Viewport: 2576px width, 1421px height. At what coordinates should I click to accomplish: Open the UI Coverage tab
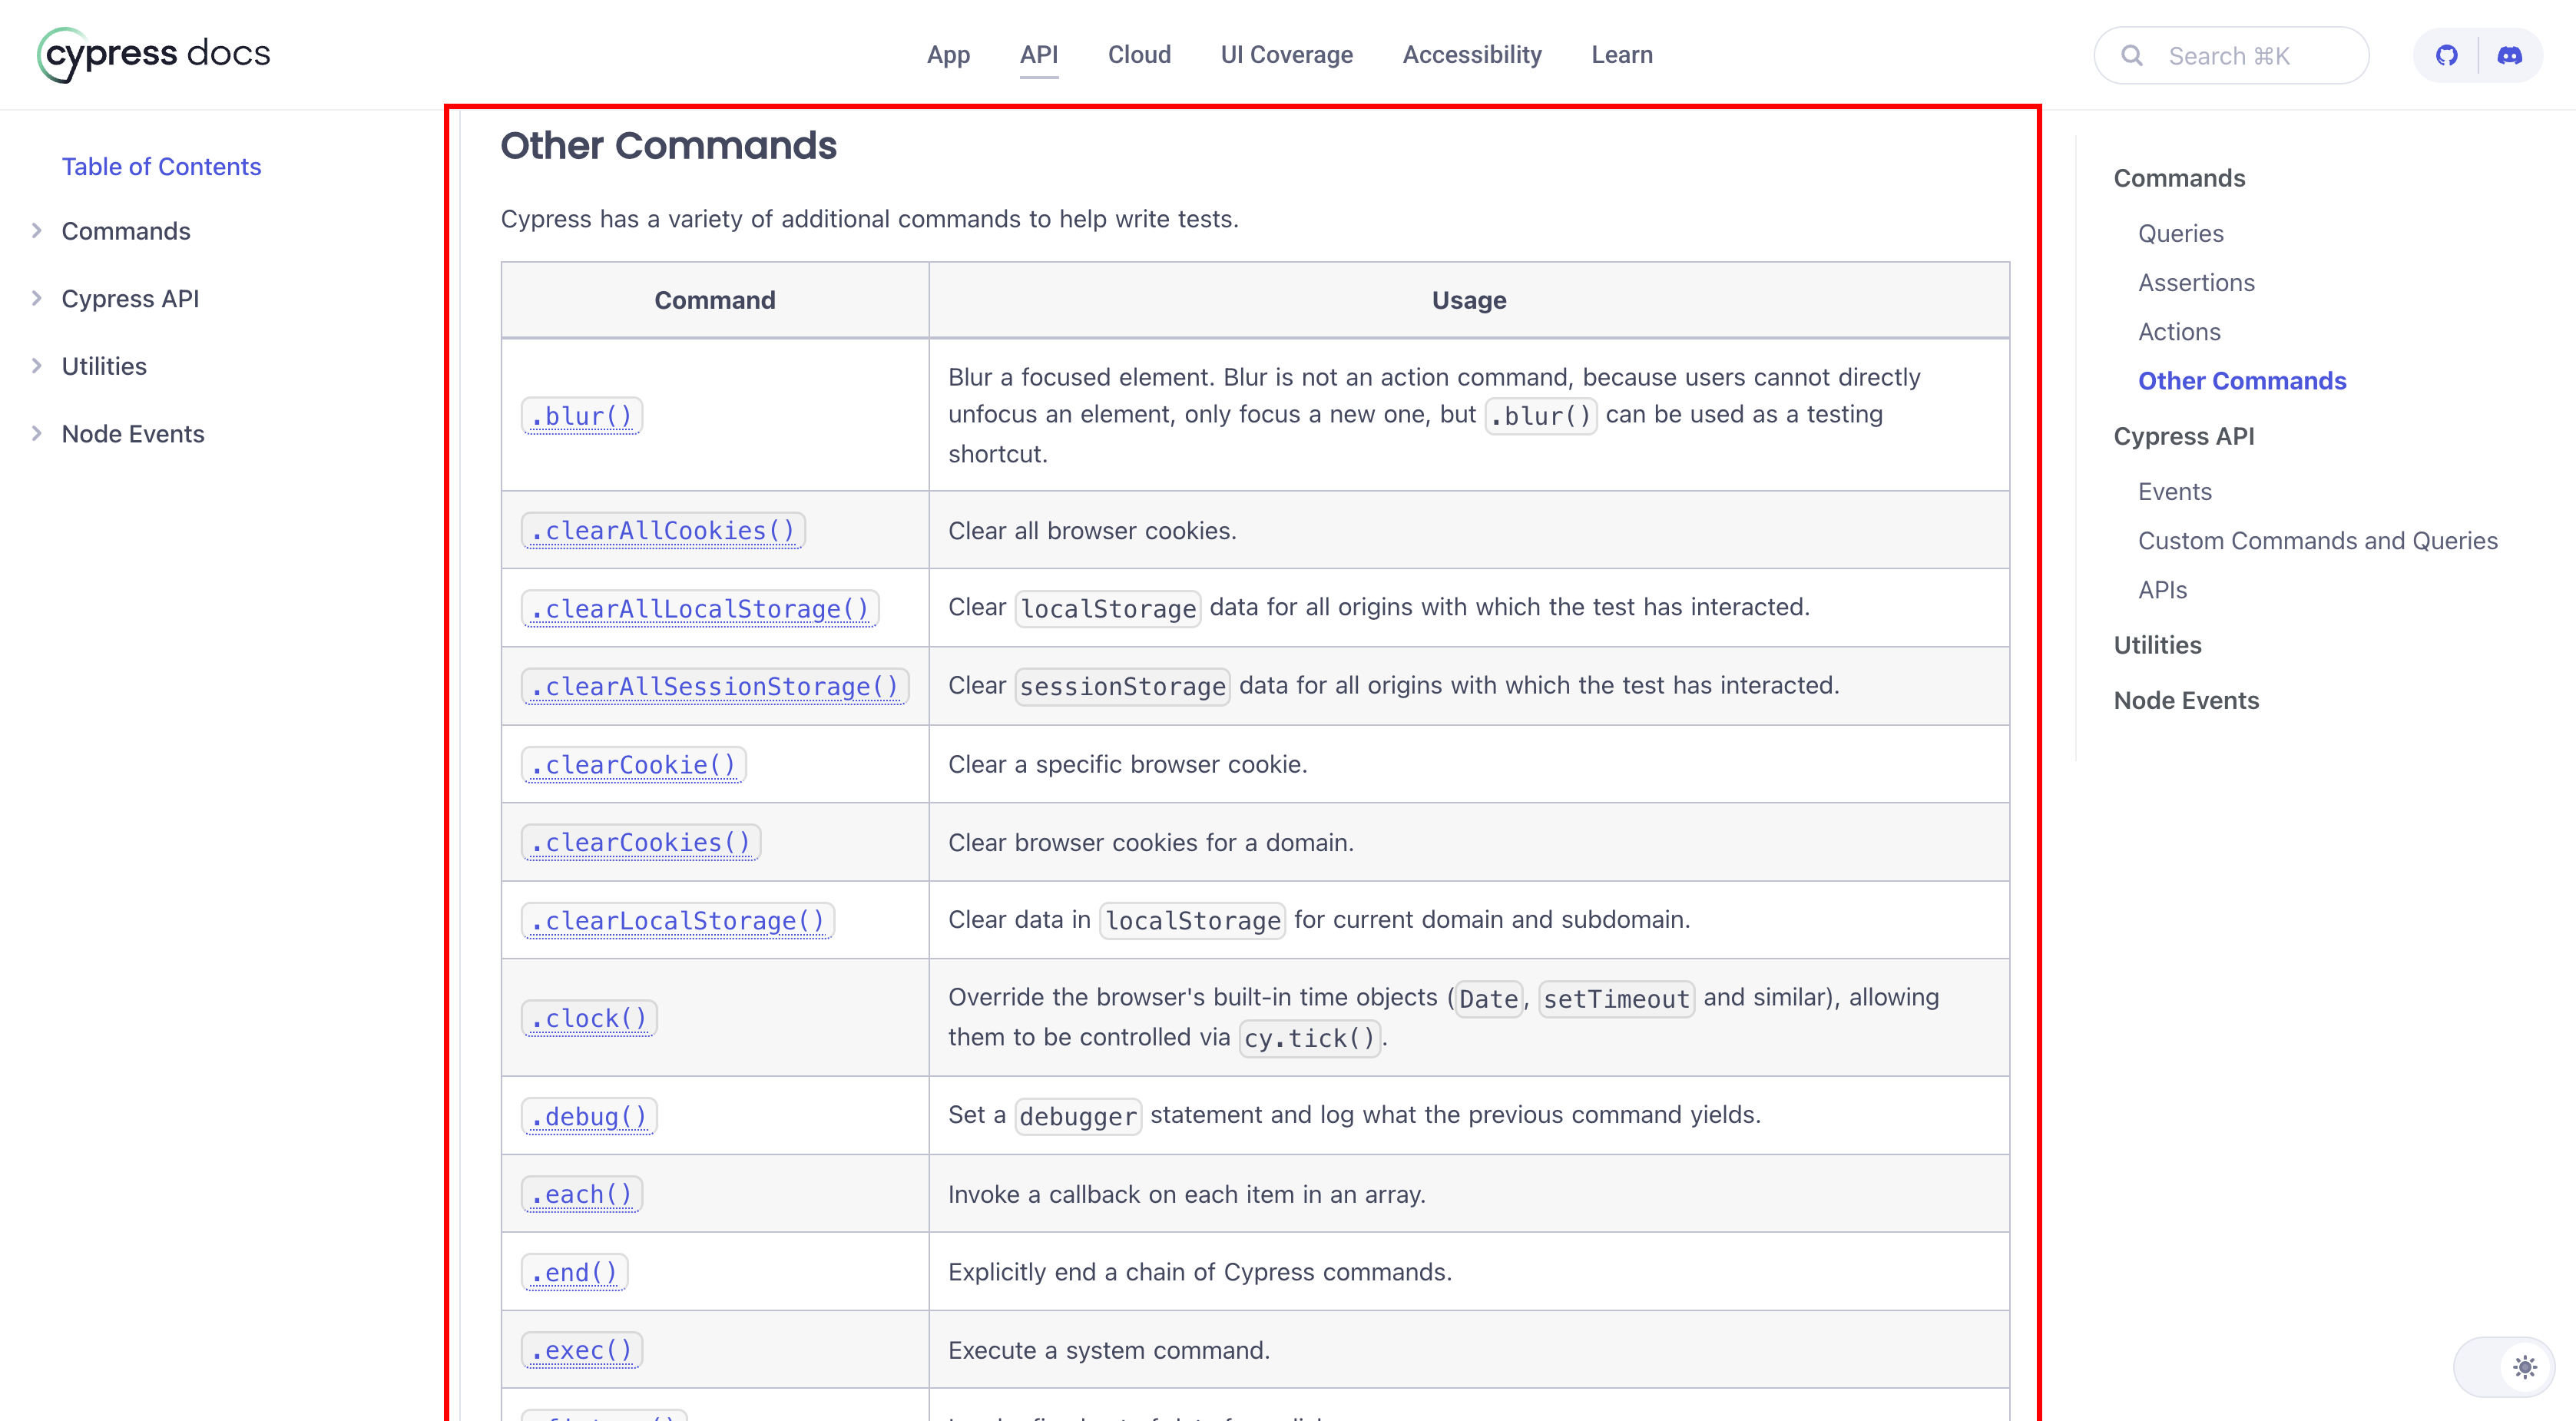click(1286, 55)
